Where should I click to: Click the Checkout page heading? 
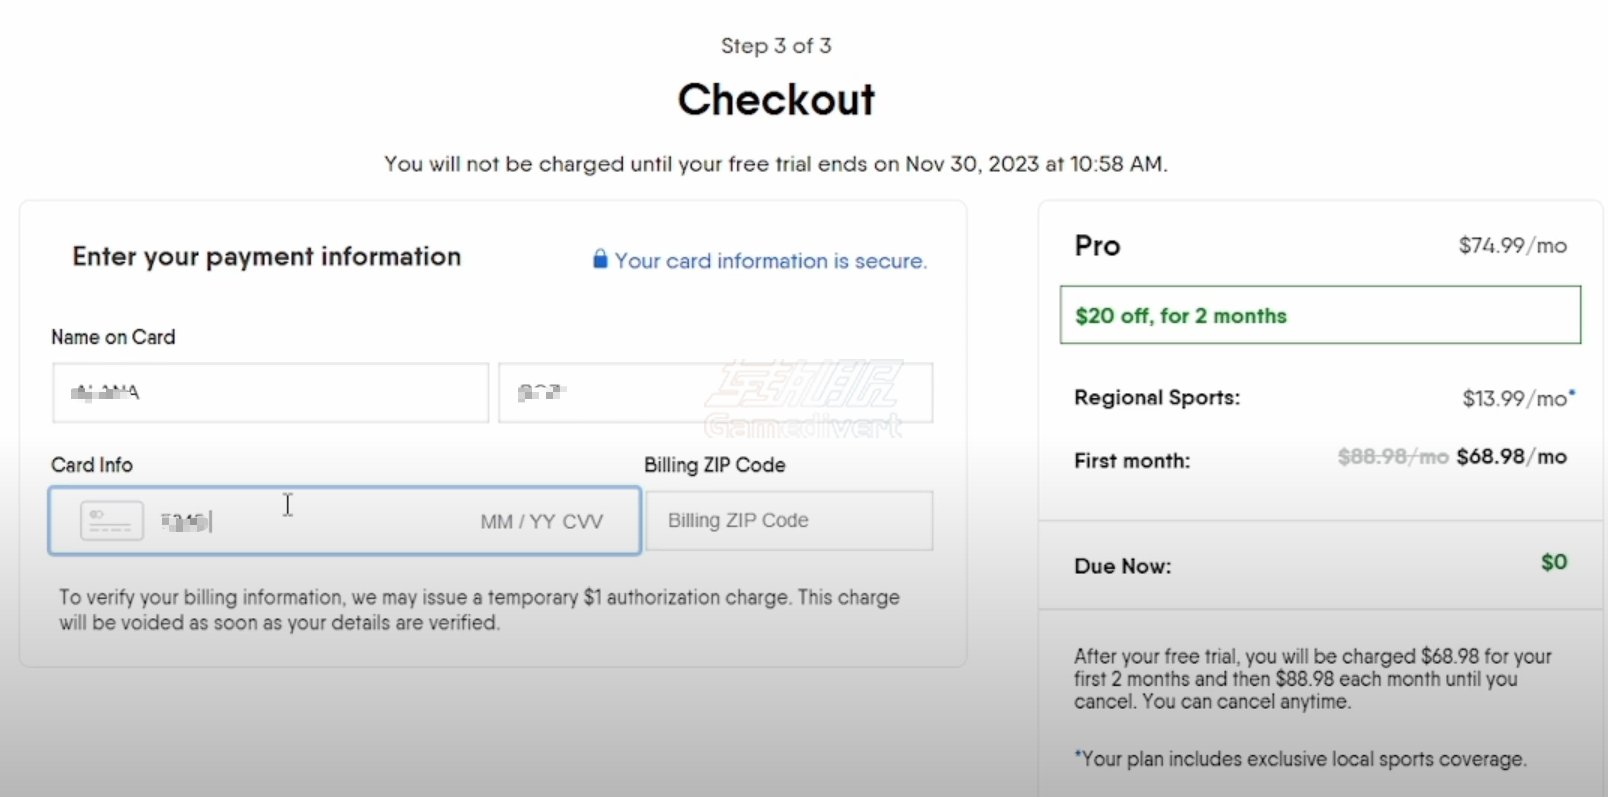coord(776,100)
